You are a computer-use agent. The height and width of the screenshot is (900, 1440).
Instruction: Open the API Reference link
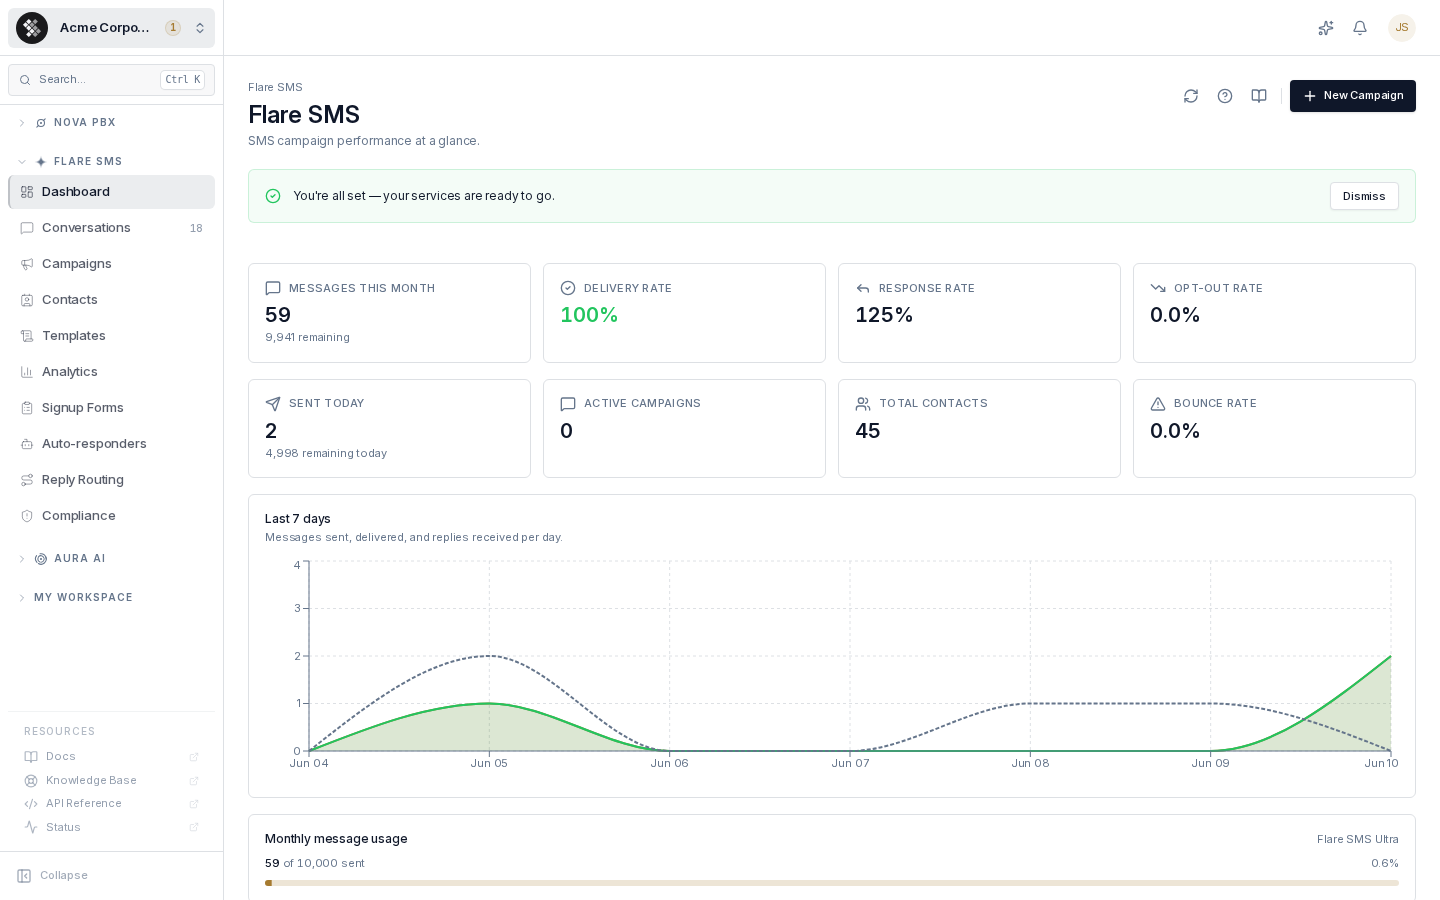(111, 804)
